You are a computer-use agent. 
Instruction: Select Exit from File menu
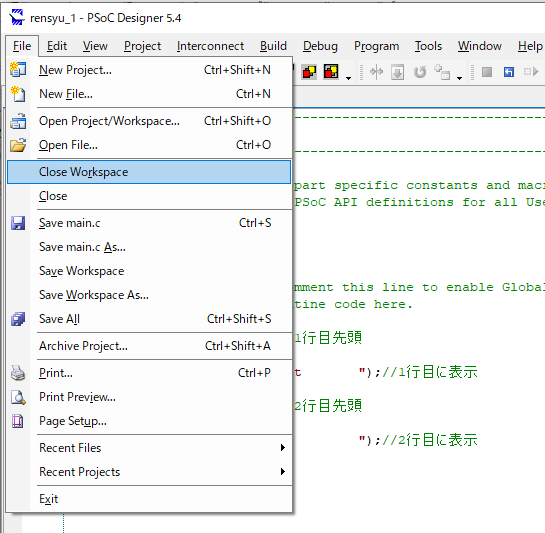tap(149, 499)
